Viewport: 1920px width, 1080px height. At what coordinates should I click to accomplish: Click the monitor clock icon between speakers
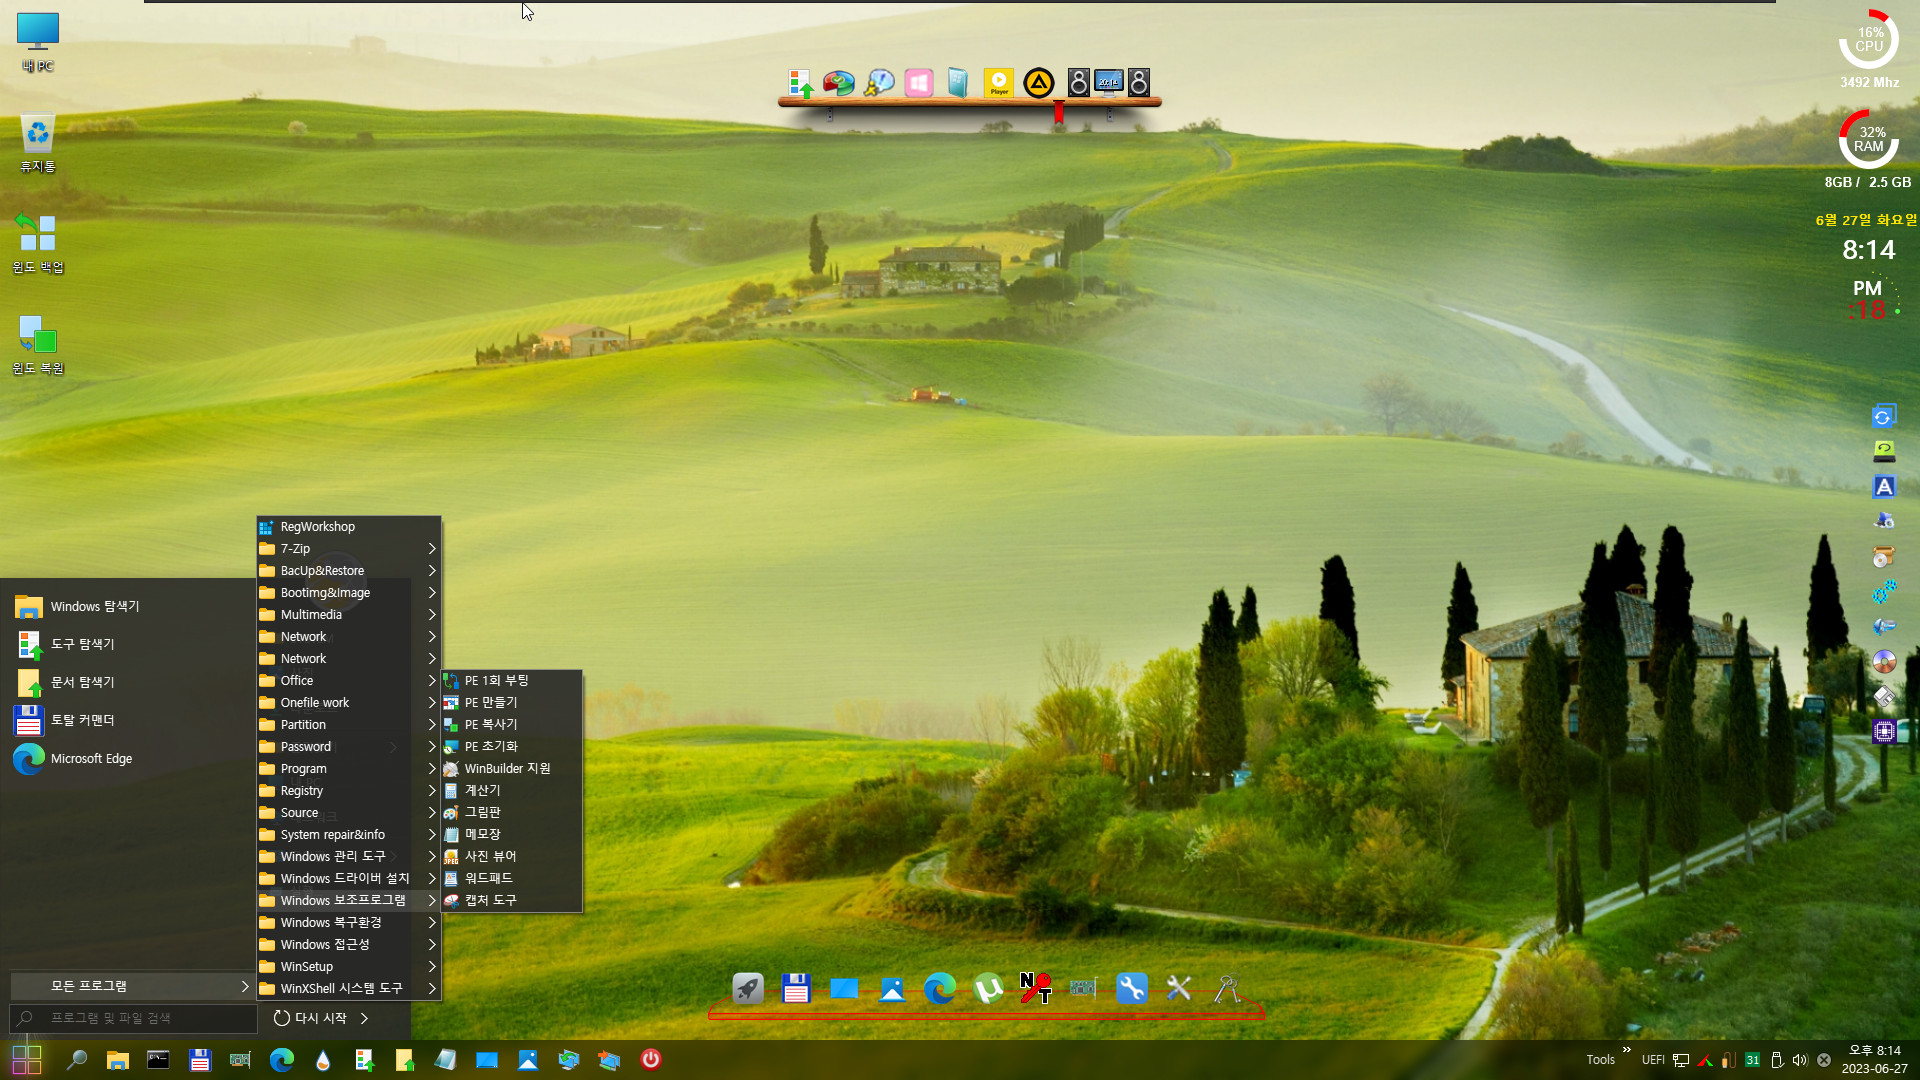[1108, 82]
